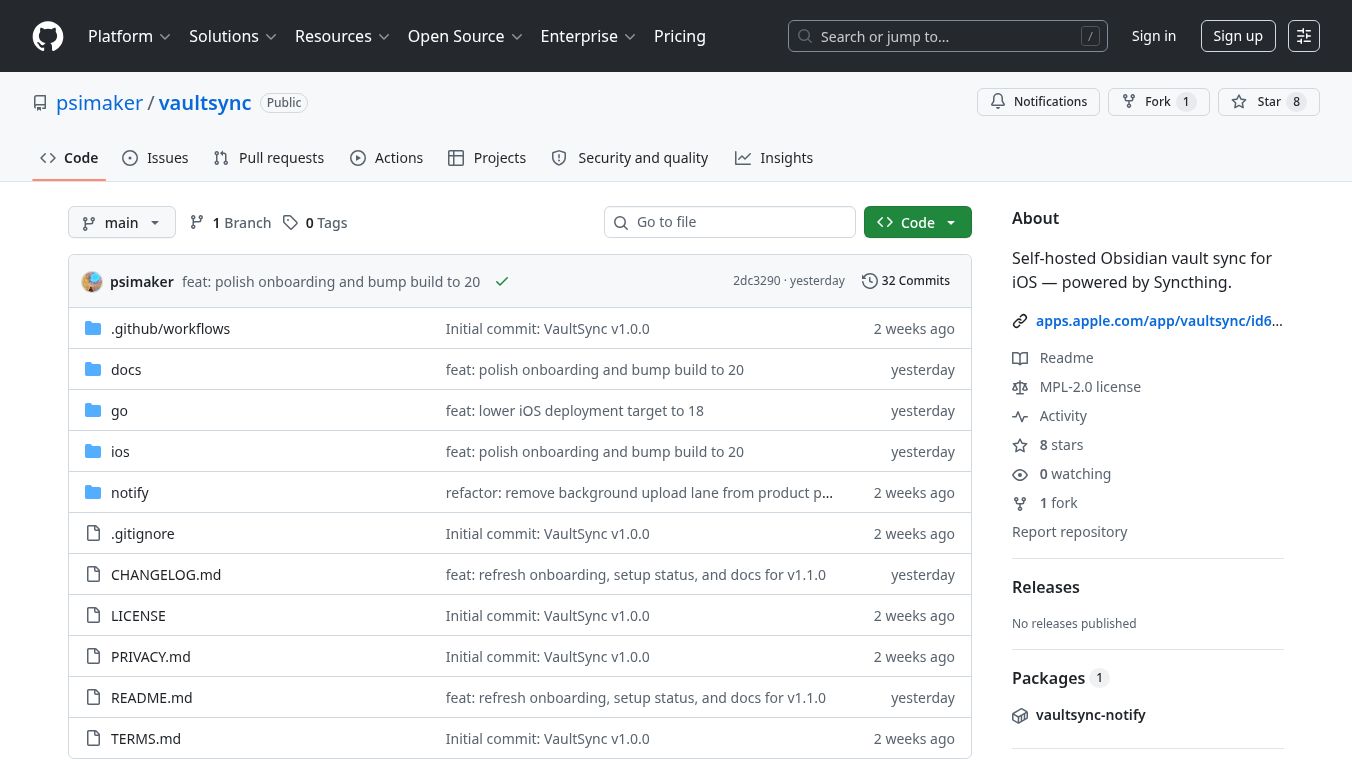
Task: Open the 32 Commits history link
Action: point(906,281)
